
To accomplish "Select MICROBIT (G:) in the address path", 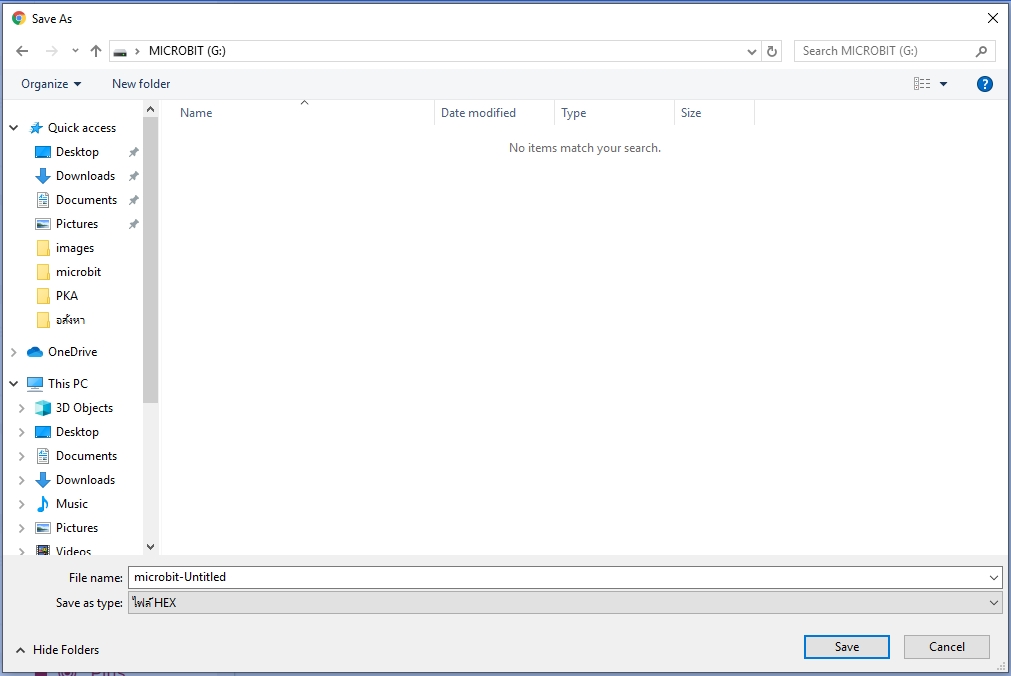I will coord(187,51).
